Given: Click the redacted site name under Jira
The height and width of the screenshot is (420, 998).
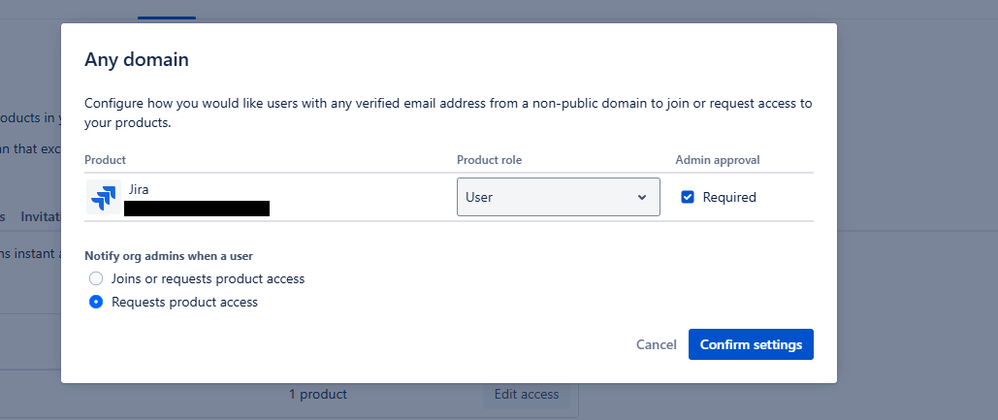Looking at the screenshot, I should (197, 209).
